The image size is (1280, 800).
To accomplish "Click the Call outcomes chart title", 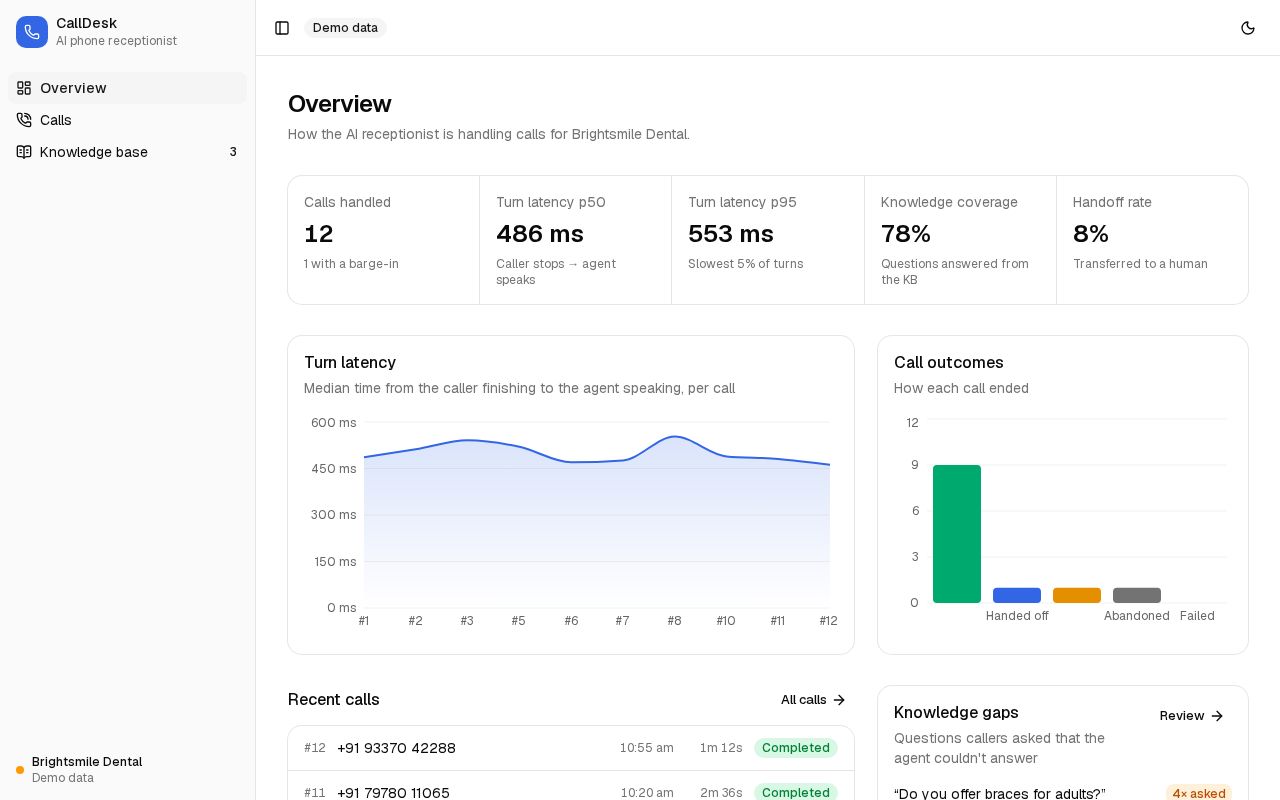I will coord(949,362).
